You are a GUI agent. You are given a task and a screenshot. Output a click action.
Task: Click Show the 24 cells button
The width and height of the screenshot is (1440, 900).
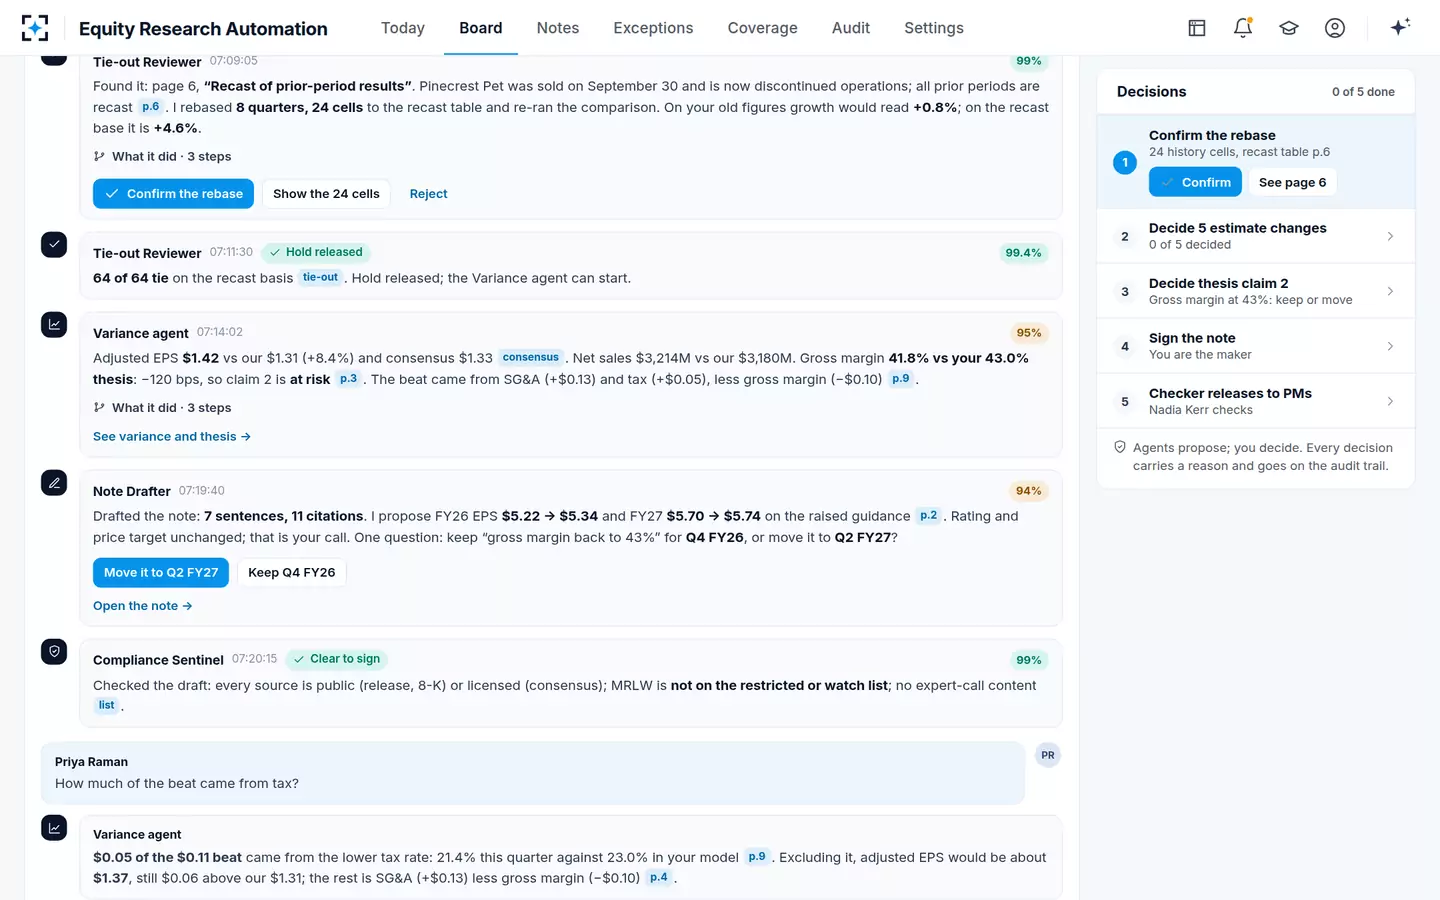tap(326, 194)
